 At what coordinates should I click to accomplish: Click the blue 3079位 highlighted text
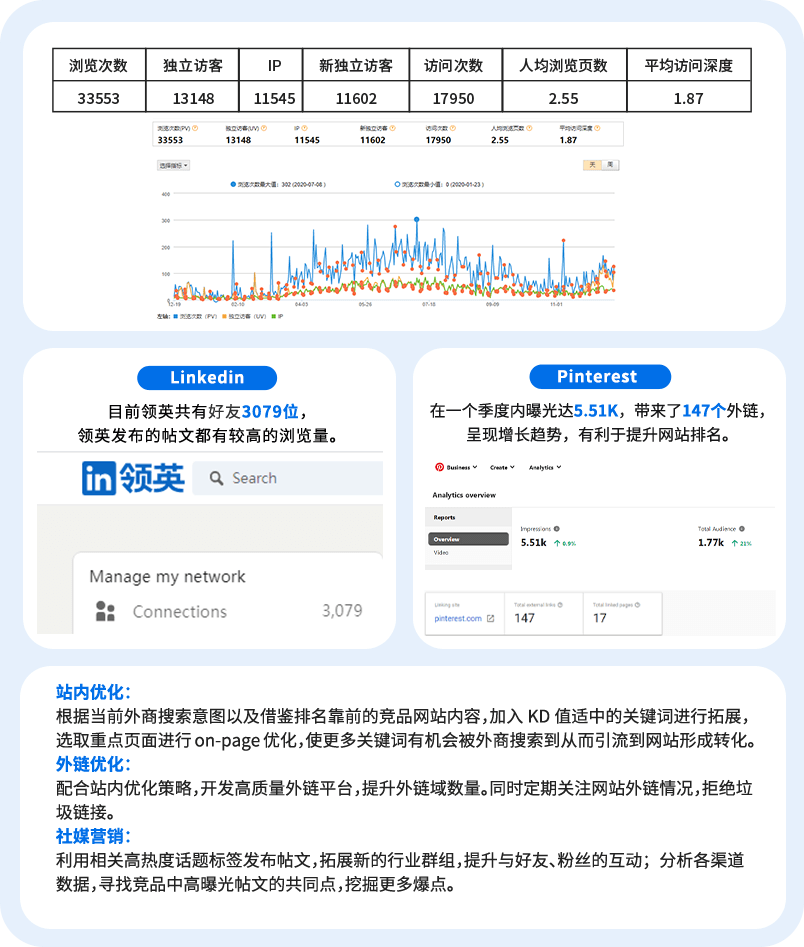click(x=270, y=411)
